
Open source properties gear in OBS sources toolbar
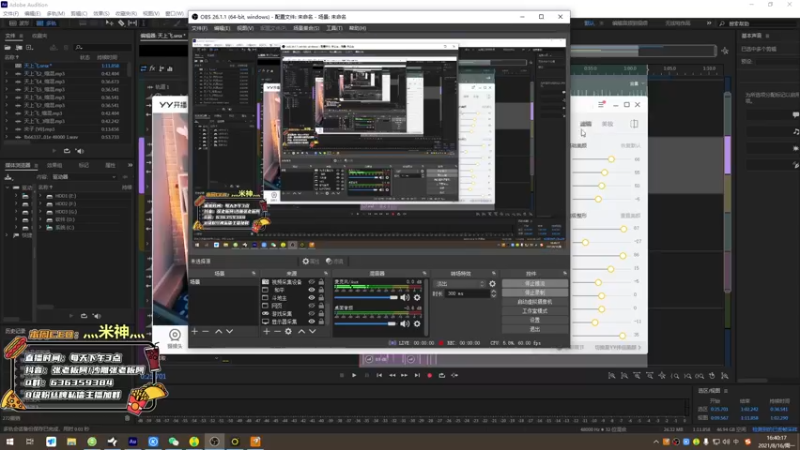[288, 332]
